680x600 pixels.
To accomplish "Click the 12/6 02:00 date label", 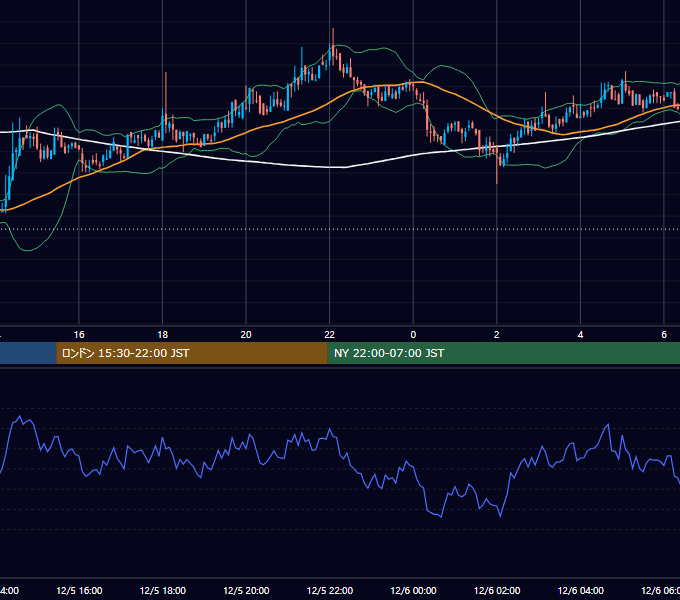I will click(x=497, y=591).
